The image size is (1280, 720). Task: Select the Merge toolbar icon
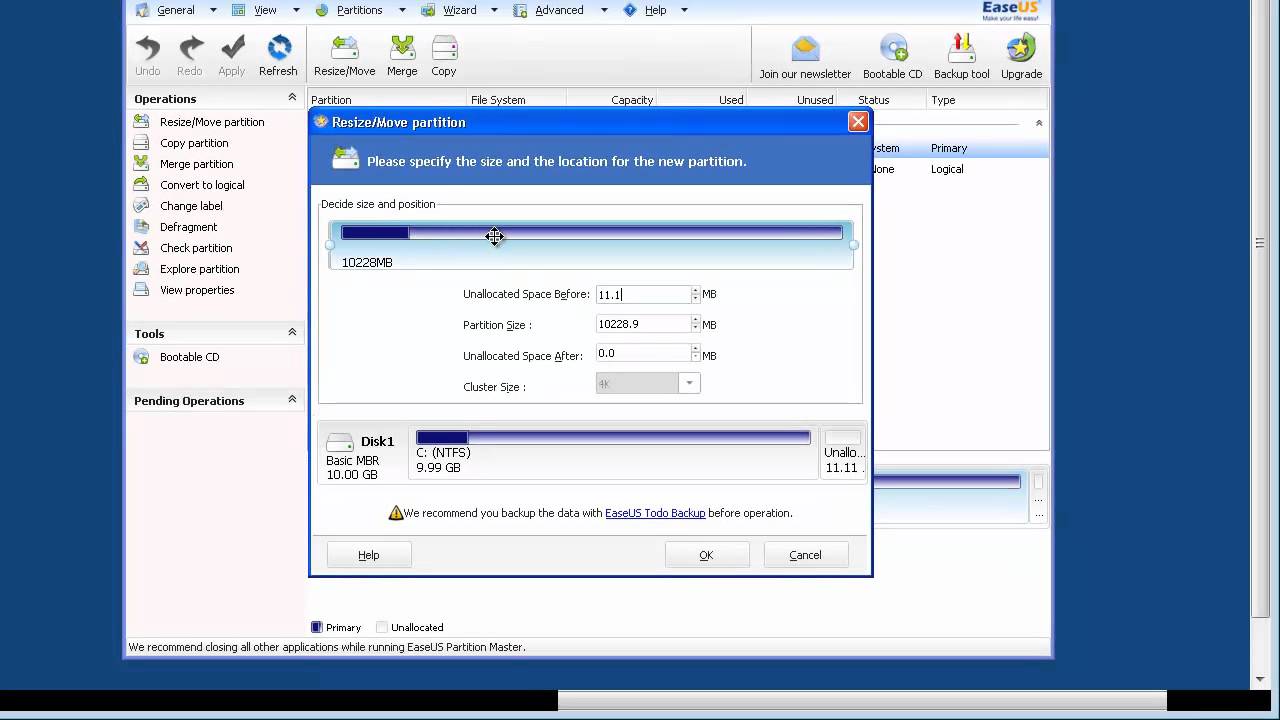coord(402,47)
